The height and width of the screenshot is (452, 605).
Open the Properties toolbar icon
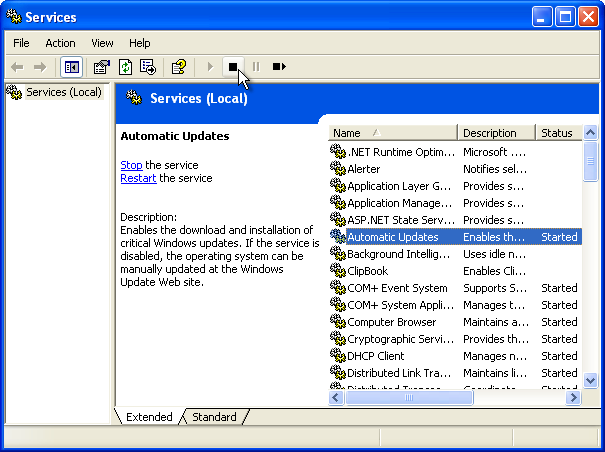point(102,67)
